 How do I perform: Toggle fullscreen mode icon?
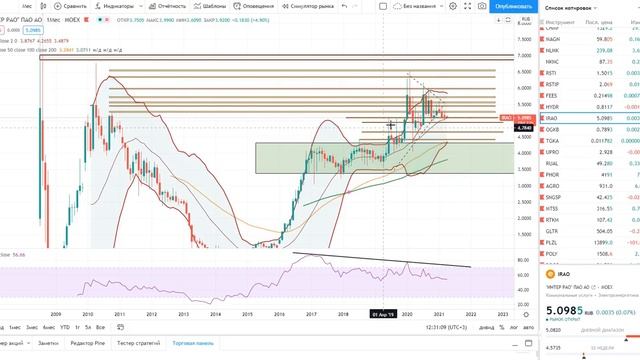[467, 6]
